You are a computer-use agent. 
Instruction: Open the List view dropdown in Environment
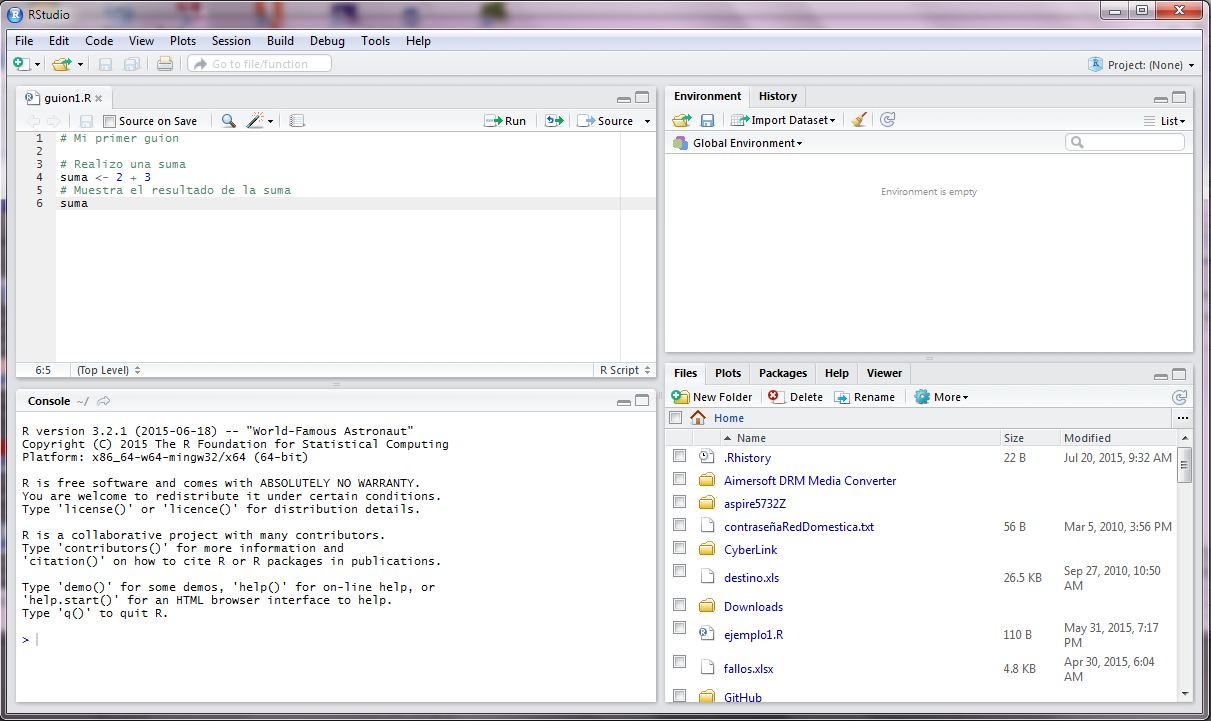coord(1165,121)
